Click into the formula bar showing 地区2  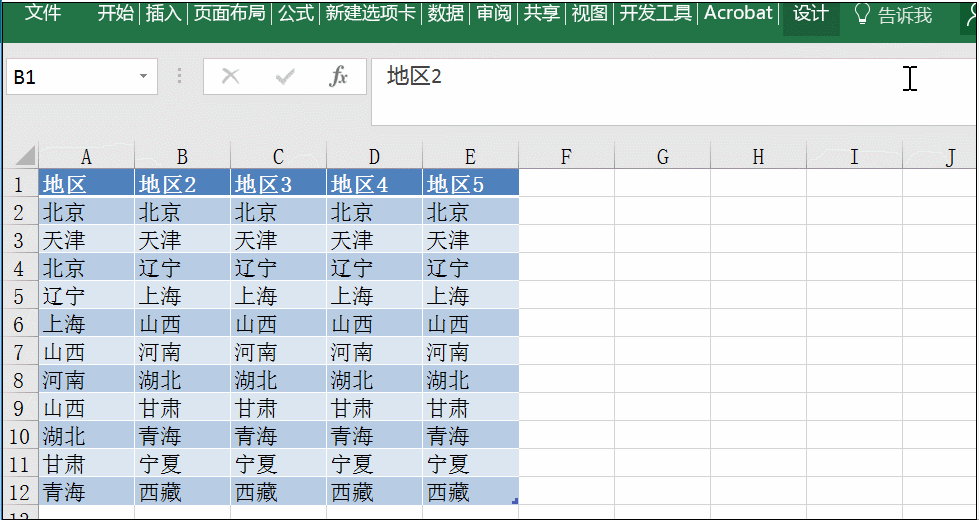[x=674, y=92]
